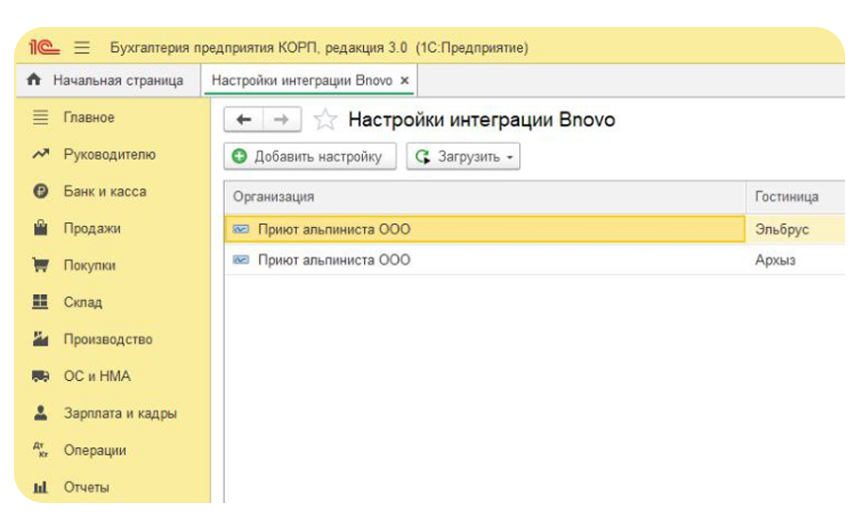Add page to favorites star
860x530 pixels.
coord(325,121)
